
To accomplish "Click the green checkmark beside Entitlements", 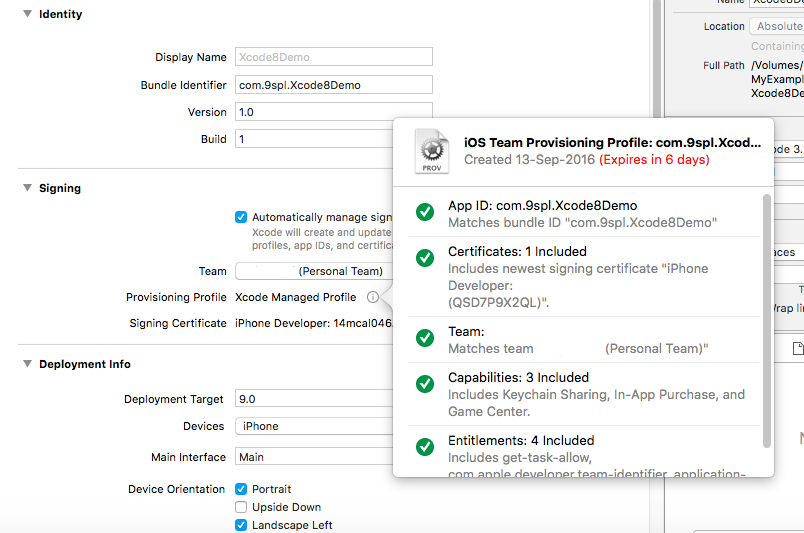I will (424, 448).
